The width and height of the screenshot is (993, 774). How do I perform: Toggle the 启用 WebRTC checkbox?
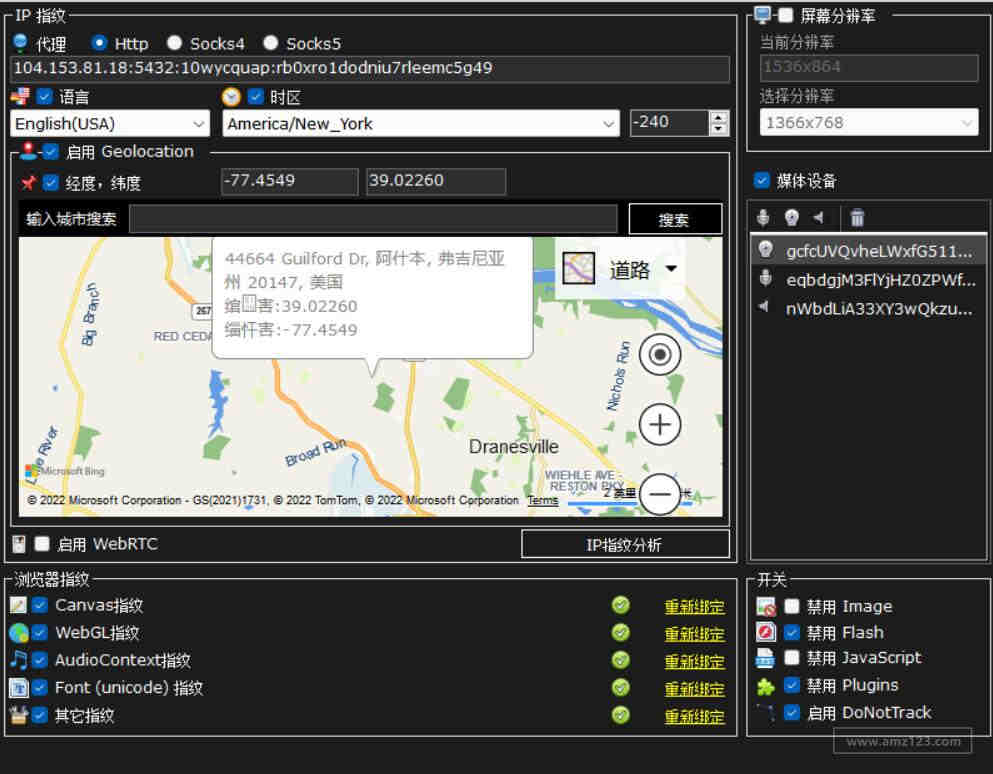pyautogui.click(x=42, y=543)
